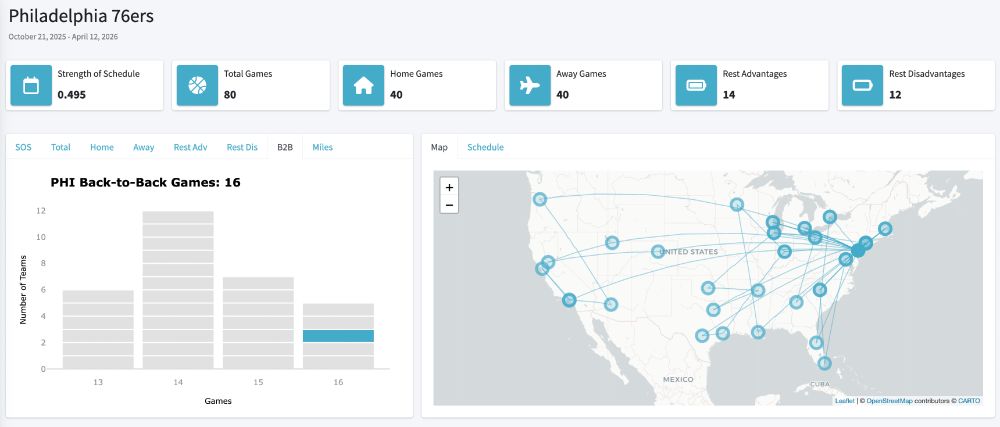Open the Miles tab

[322, 147]
